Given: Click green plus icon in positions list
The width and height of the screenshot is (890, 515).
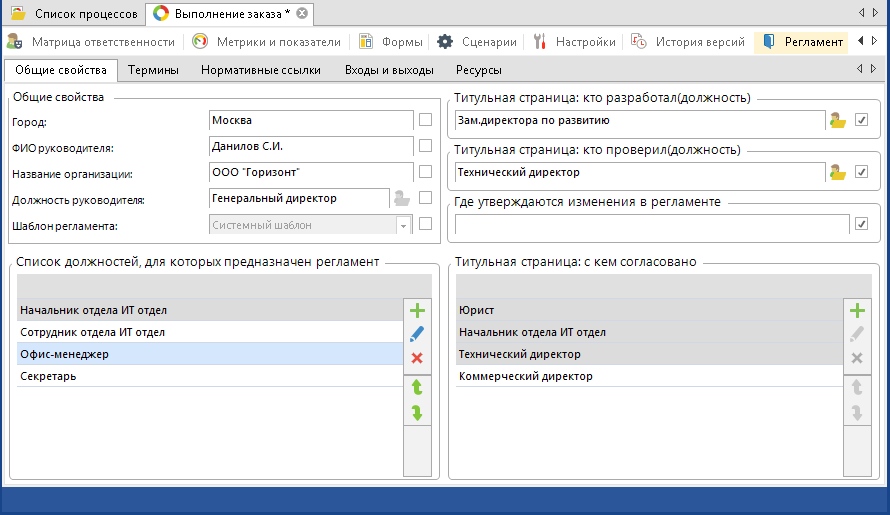Looking at the screenshot, I should [x=417, y=311].
